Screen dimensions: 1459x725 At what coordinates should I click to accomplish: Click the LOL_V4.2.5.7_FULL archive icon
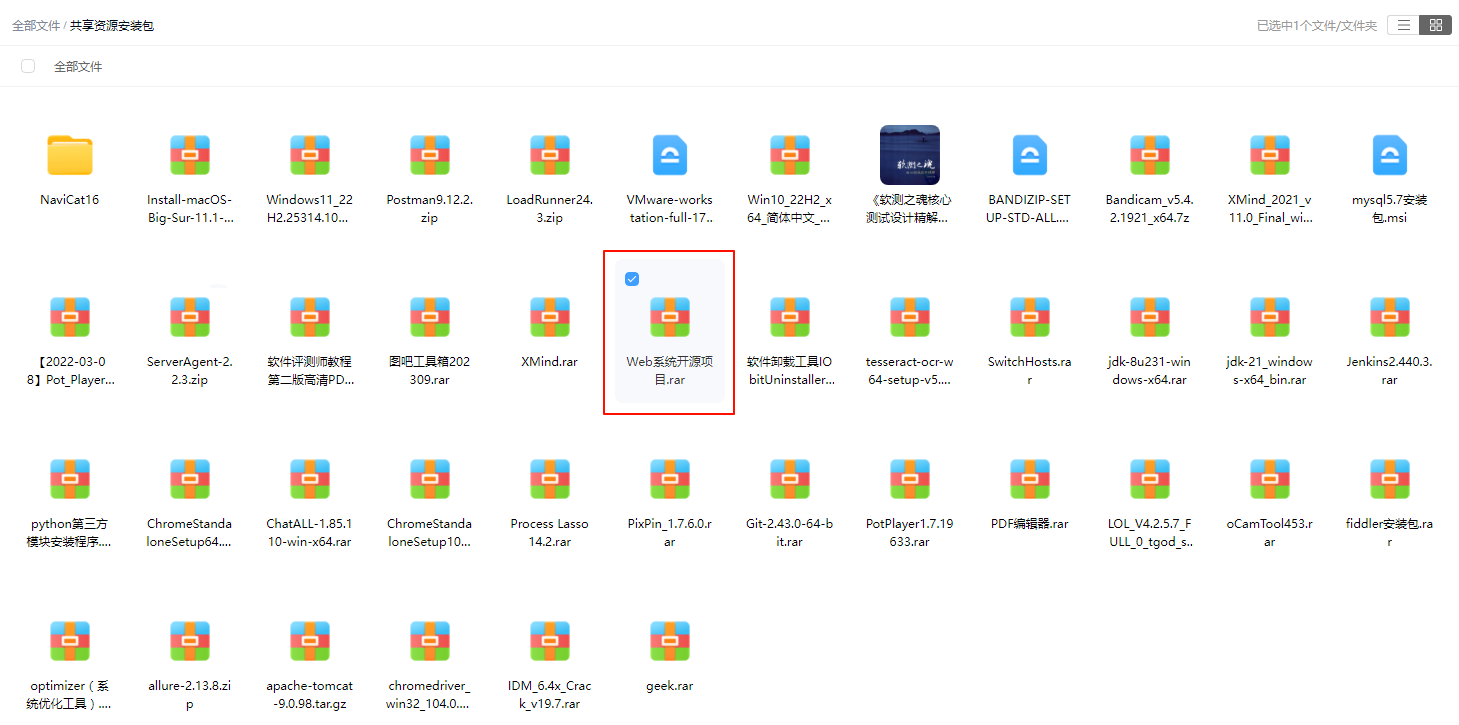tap(1150, 479)
